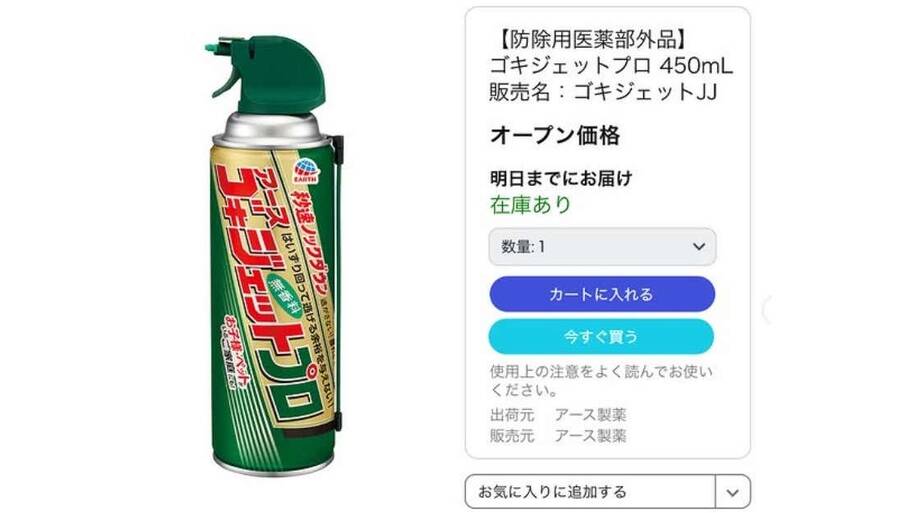Viewport: 912px width, 513px height.
Task: Buy now with 今すぐ買う button
Action: pyautogui.click(x=601, y=337)
